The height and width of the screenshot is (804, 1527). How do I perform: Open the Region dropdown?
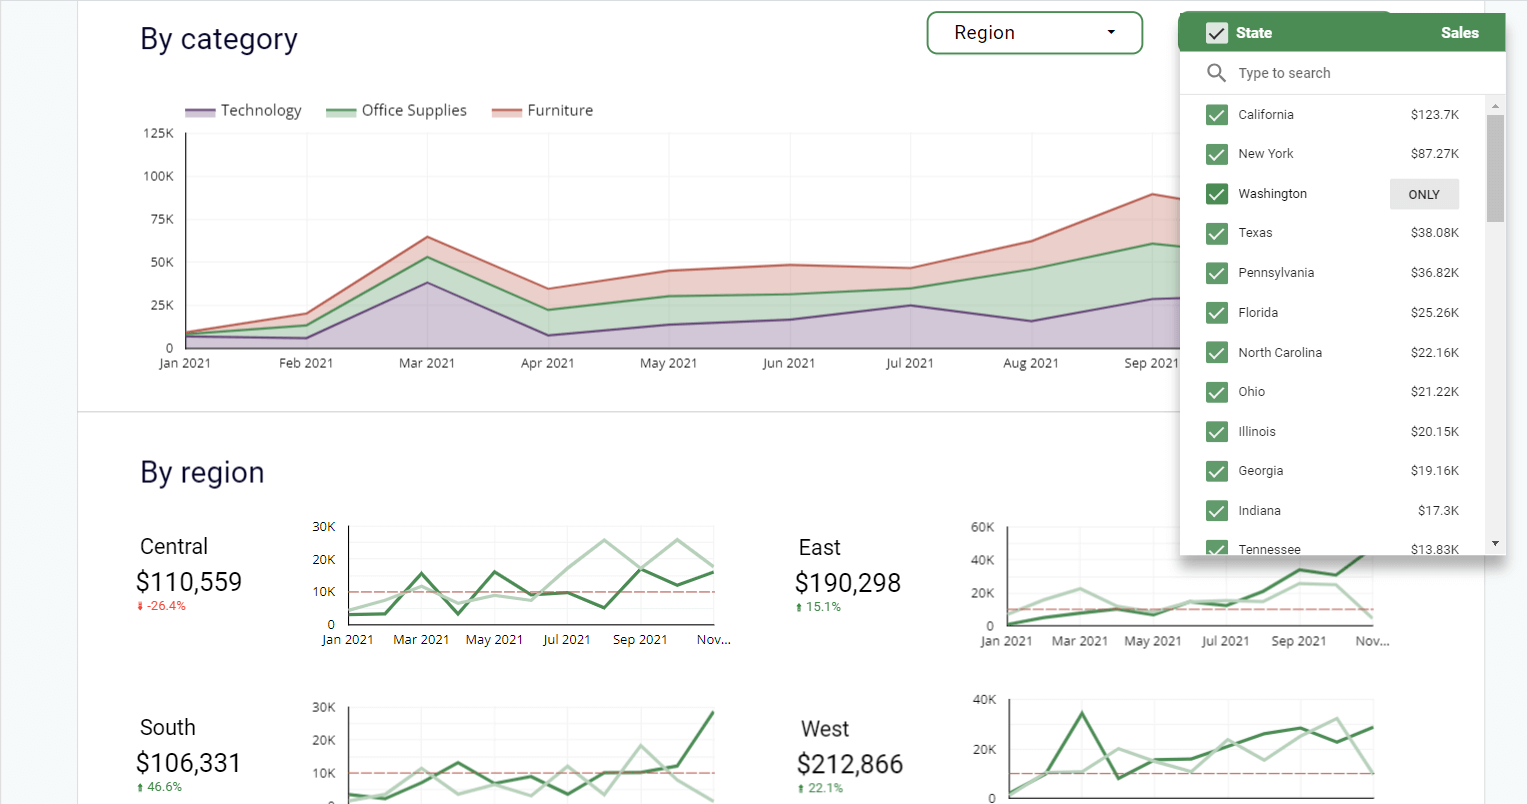tap(1034, 32)
